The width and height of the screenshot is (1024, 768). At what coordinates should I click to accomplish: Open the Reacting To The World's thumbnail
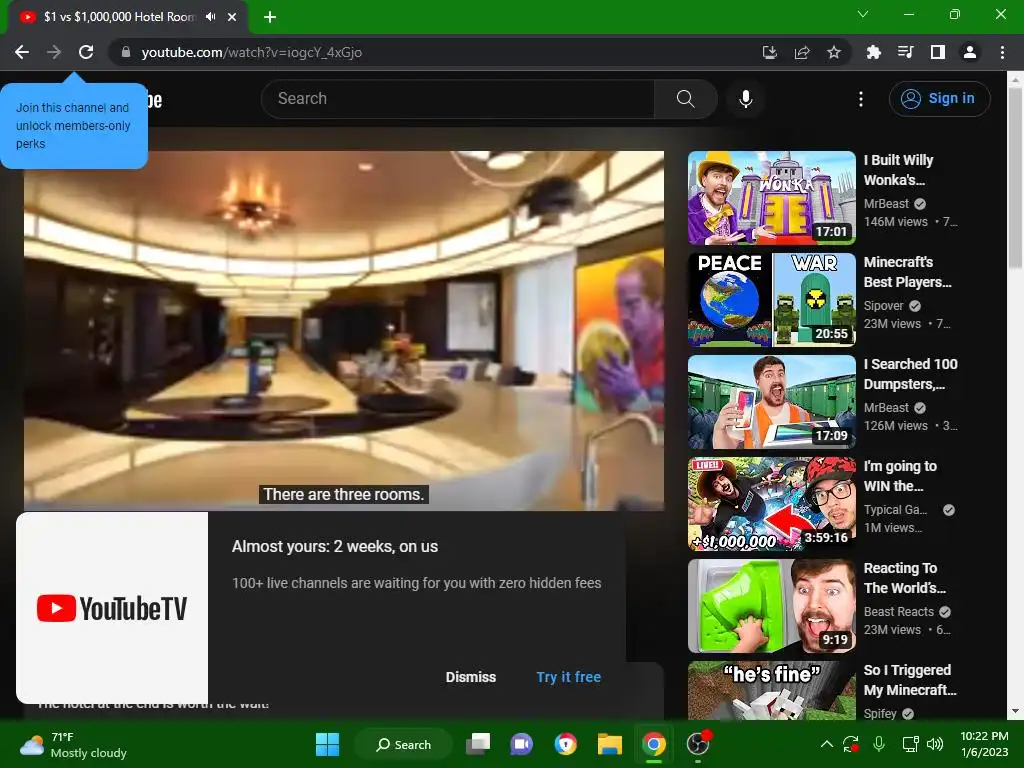tap(772, 605)
